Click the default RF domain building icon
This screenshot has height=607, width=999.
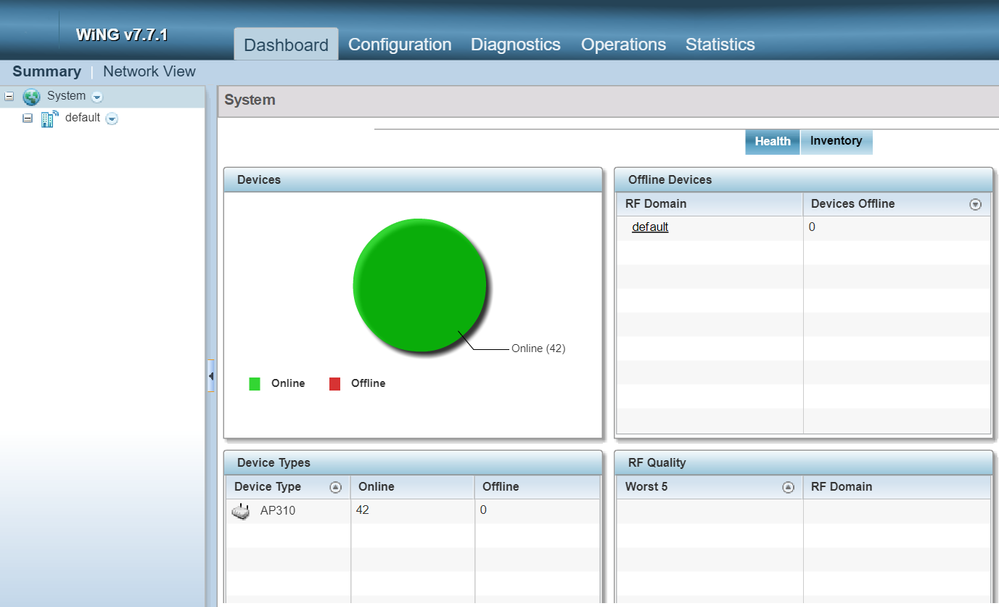(50, 119)
